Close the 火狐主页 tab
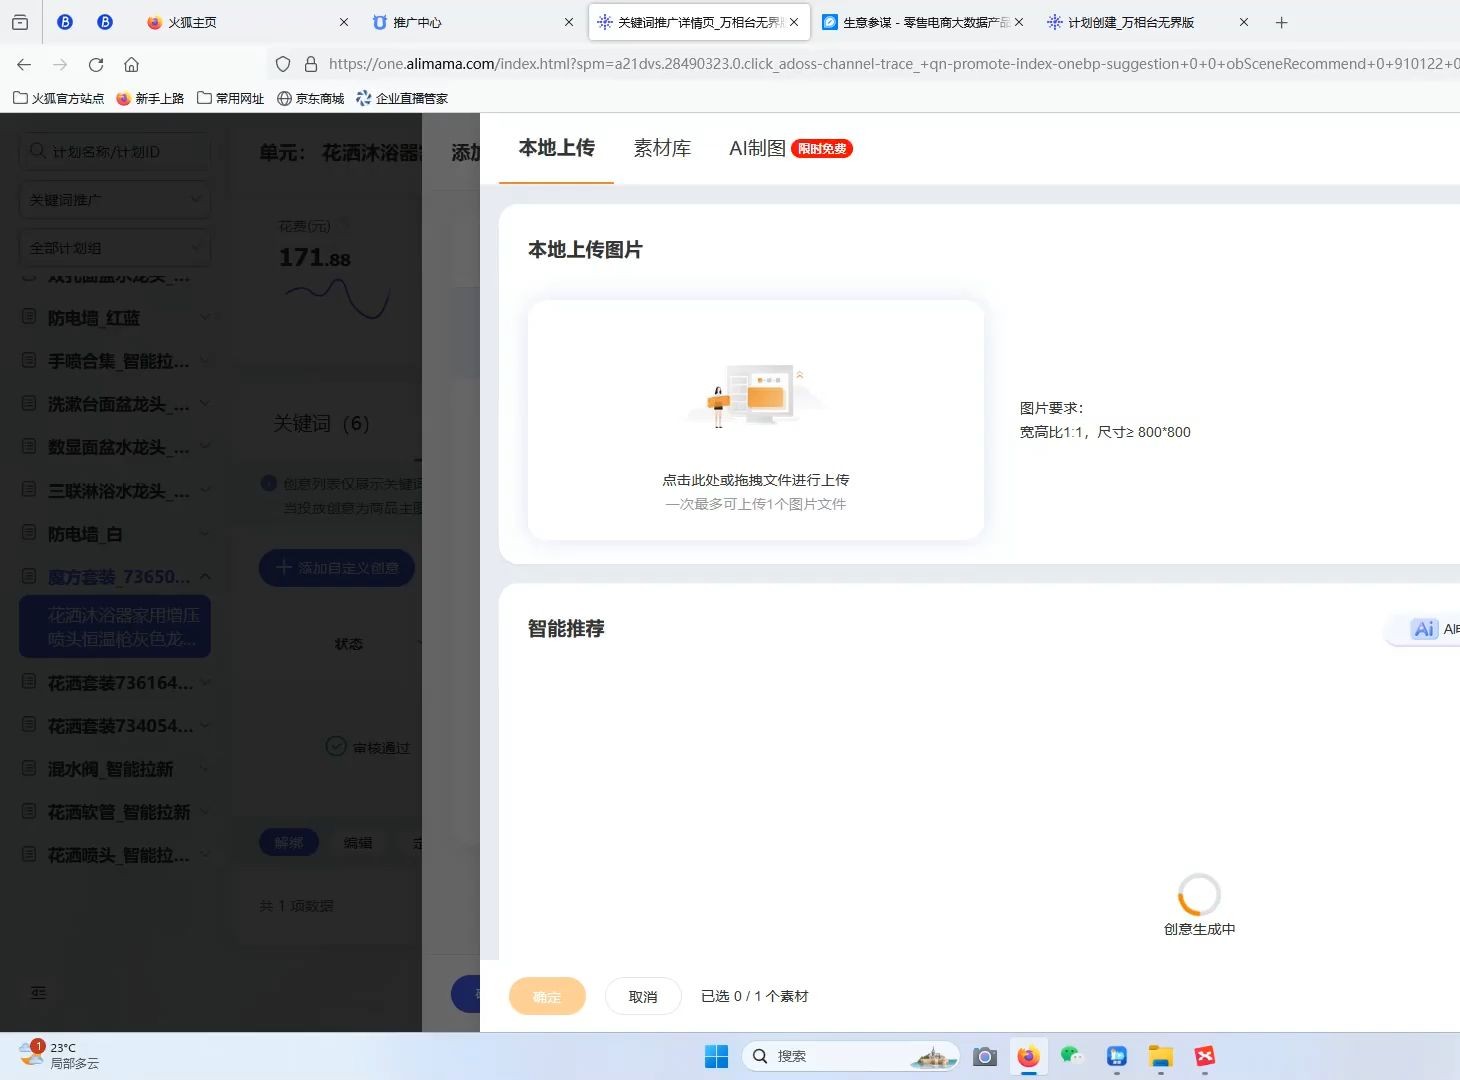Screen dimensions: 1460x1080 (344, 22)
